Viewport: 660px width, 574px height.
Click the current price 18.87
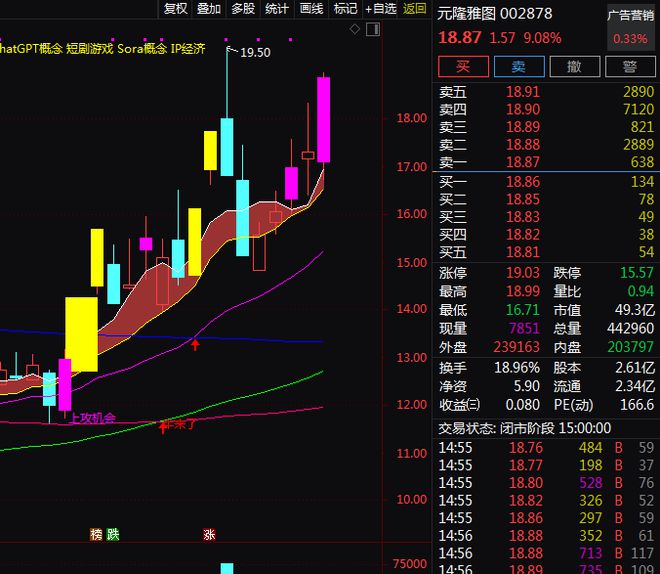point(460,38)
